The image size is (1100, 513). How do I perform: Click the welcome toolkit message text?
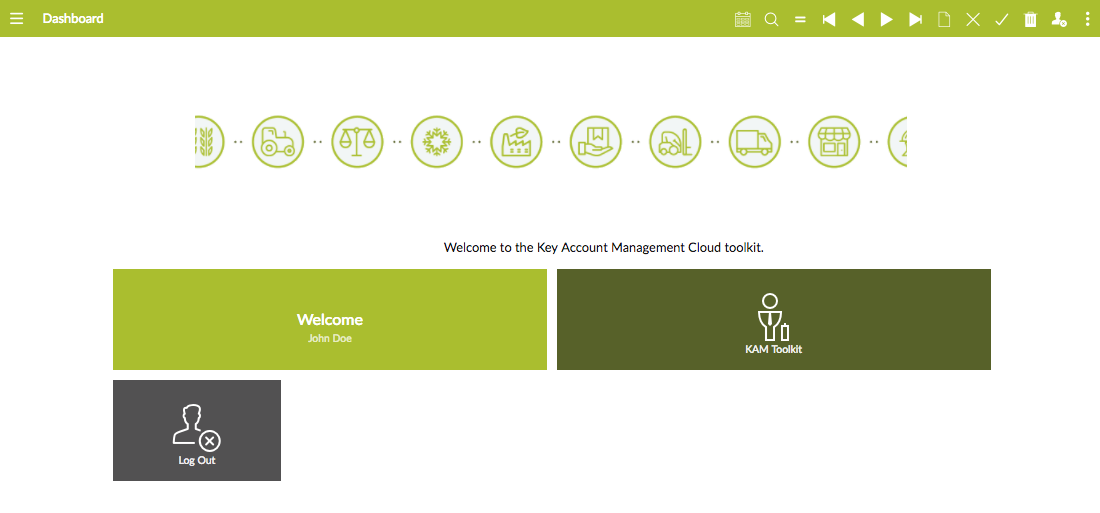pos(603,248)
